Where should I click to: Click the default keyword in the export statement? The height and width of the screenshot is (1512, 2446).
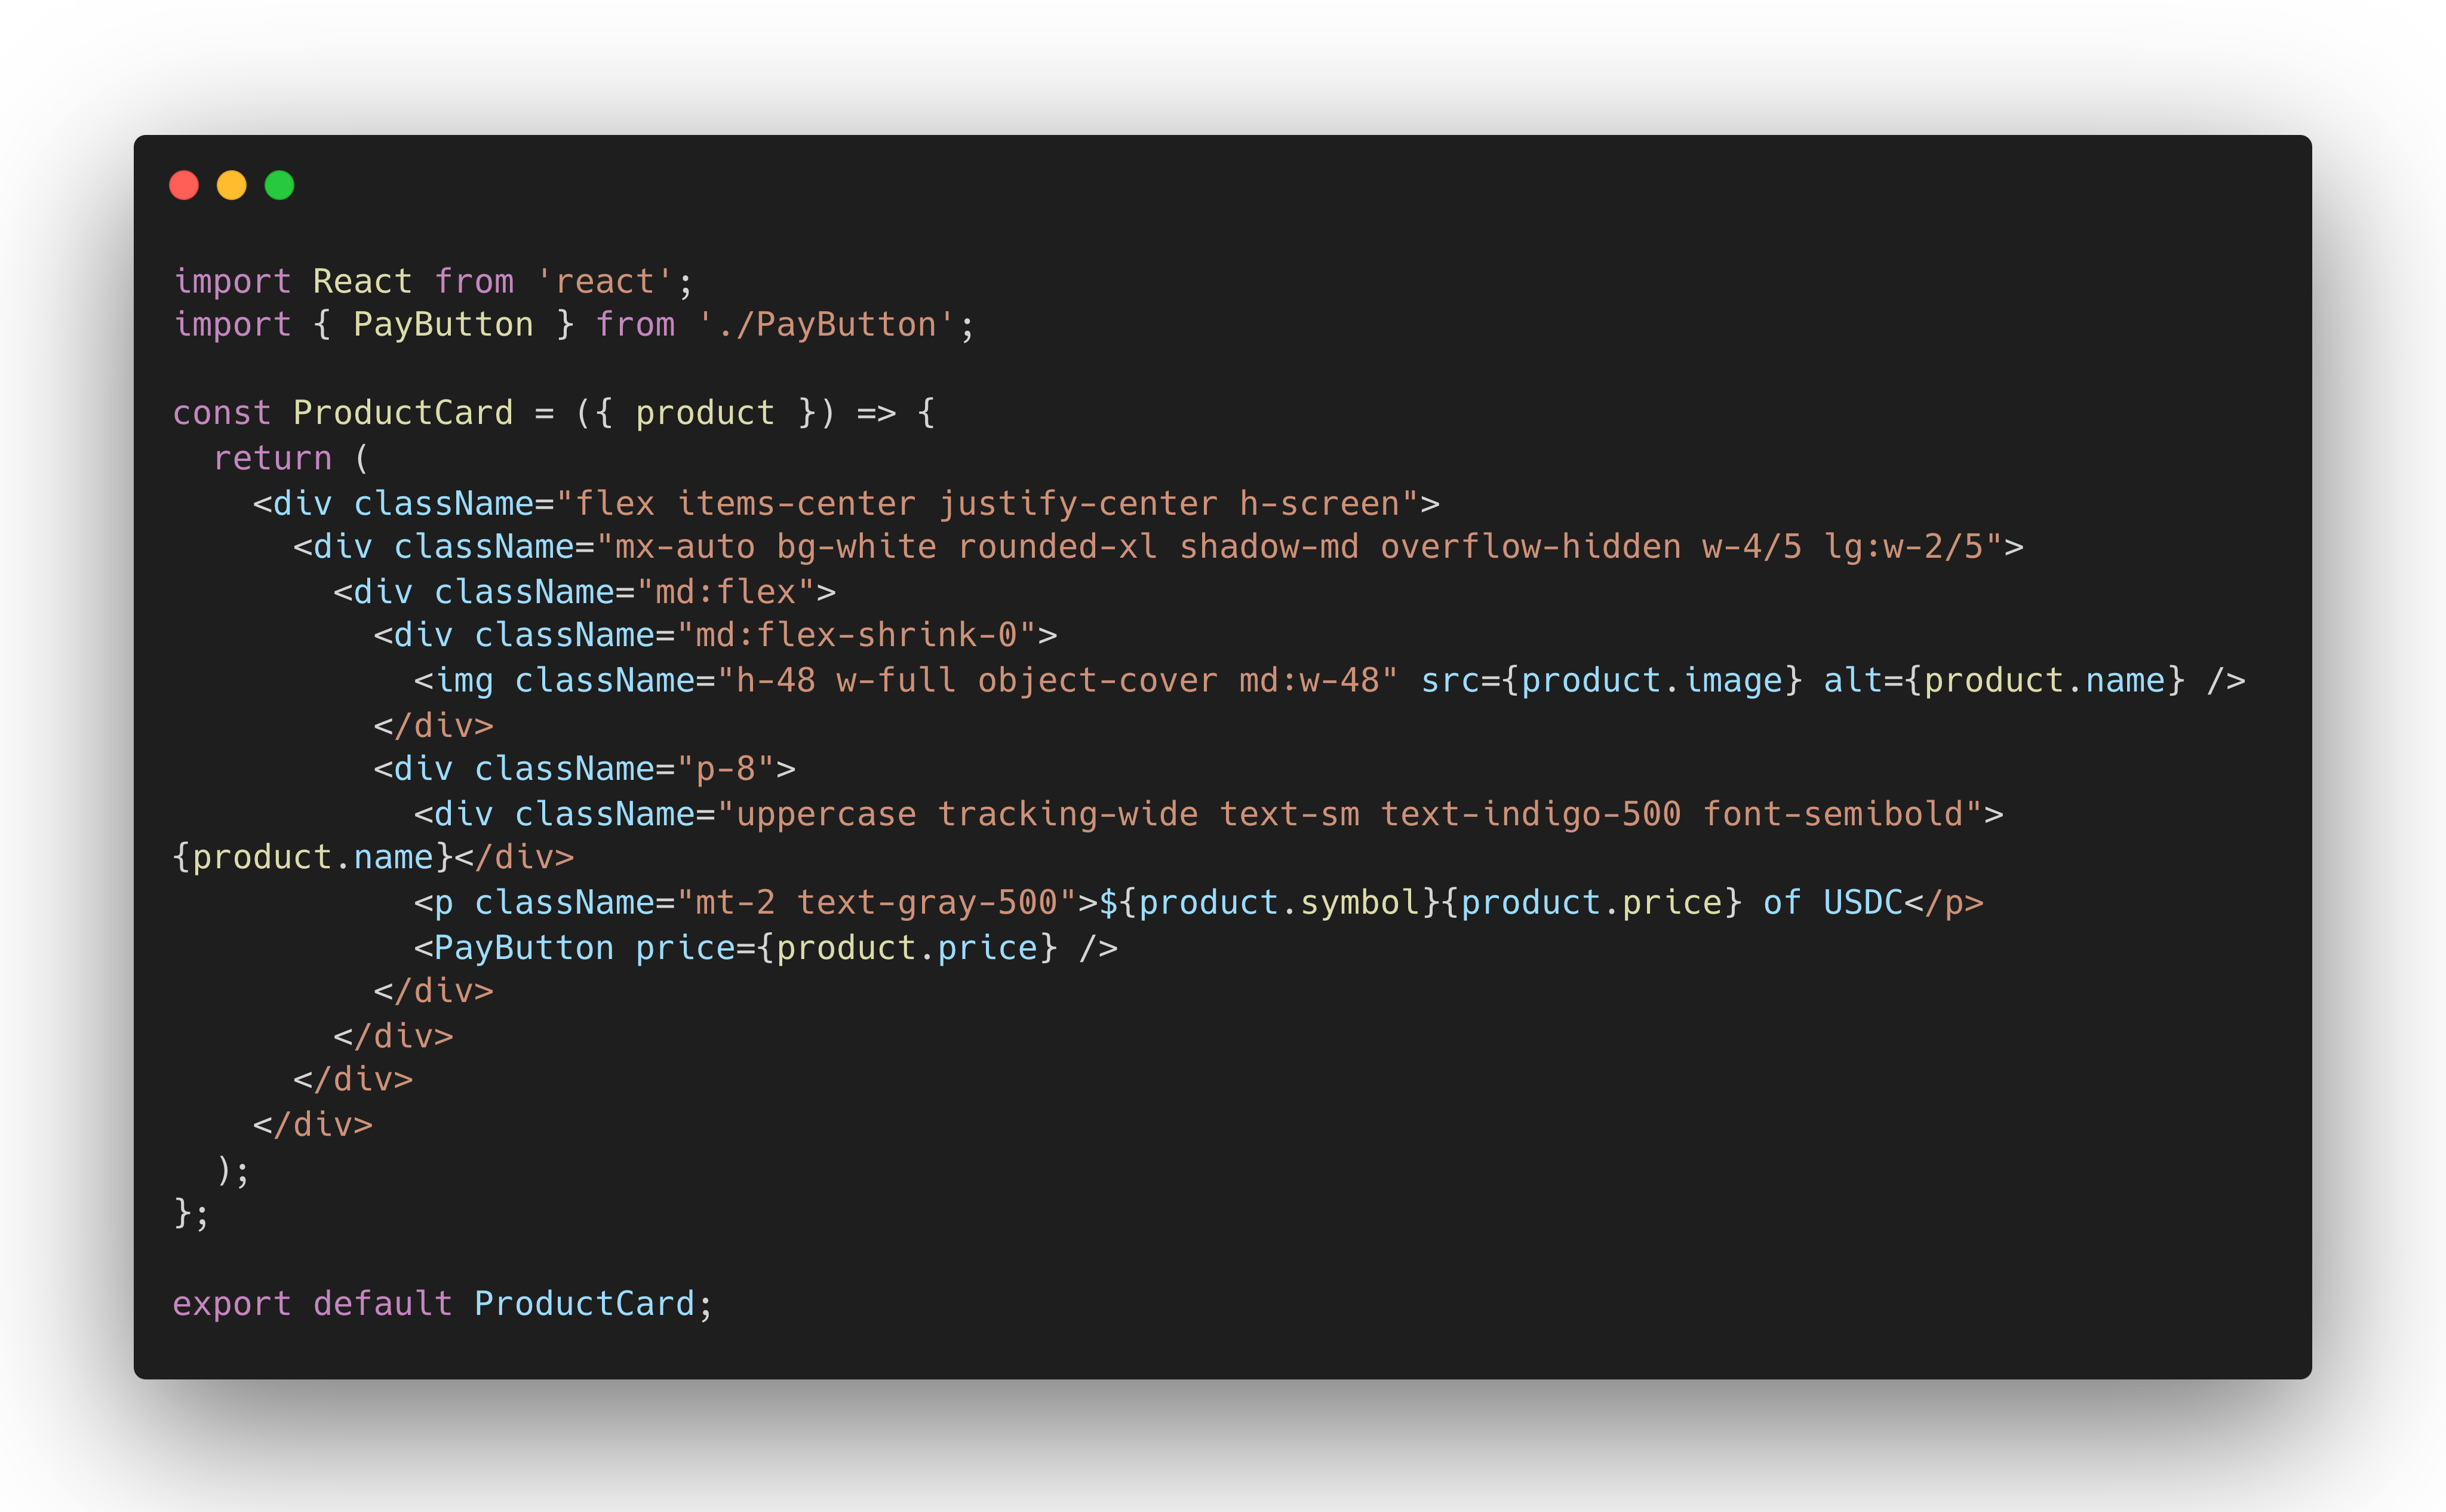tap(382, 1304)
